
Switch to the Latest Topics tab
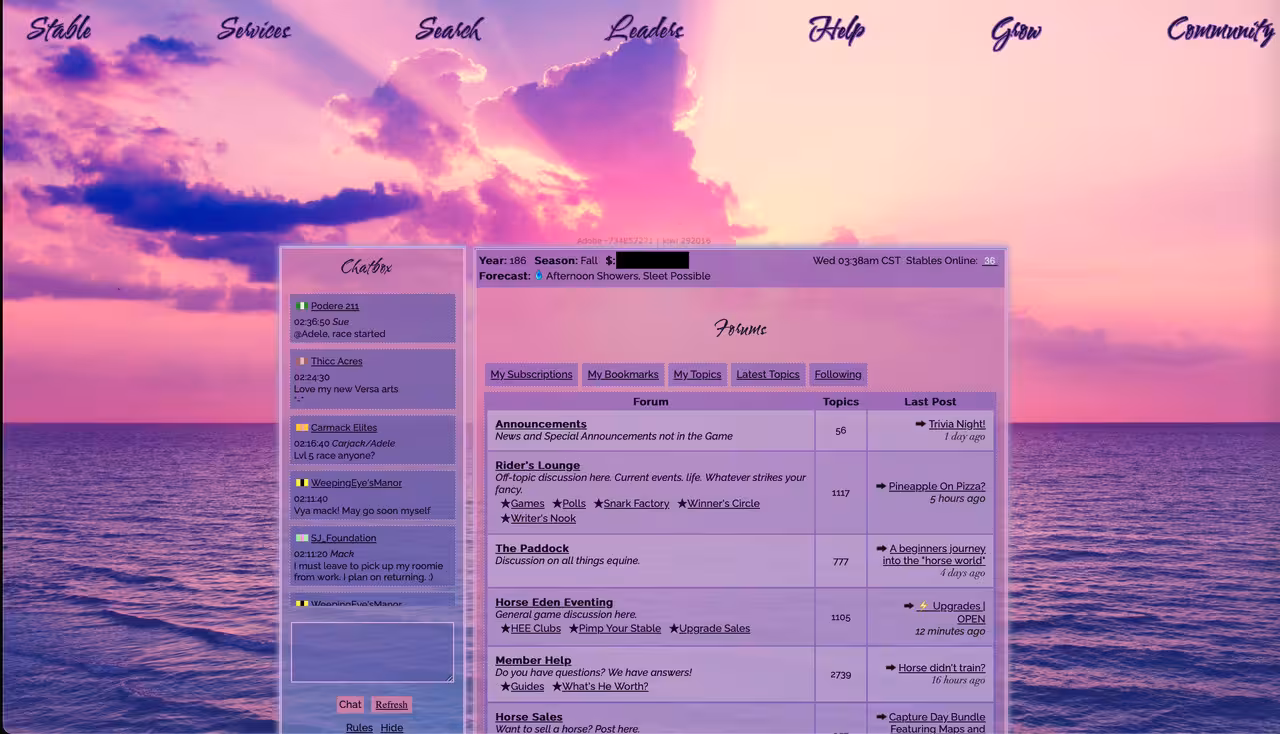tap(768, 374)
